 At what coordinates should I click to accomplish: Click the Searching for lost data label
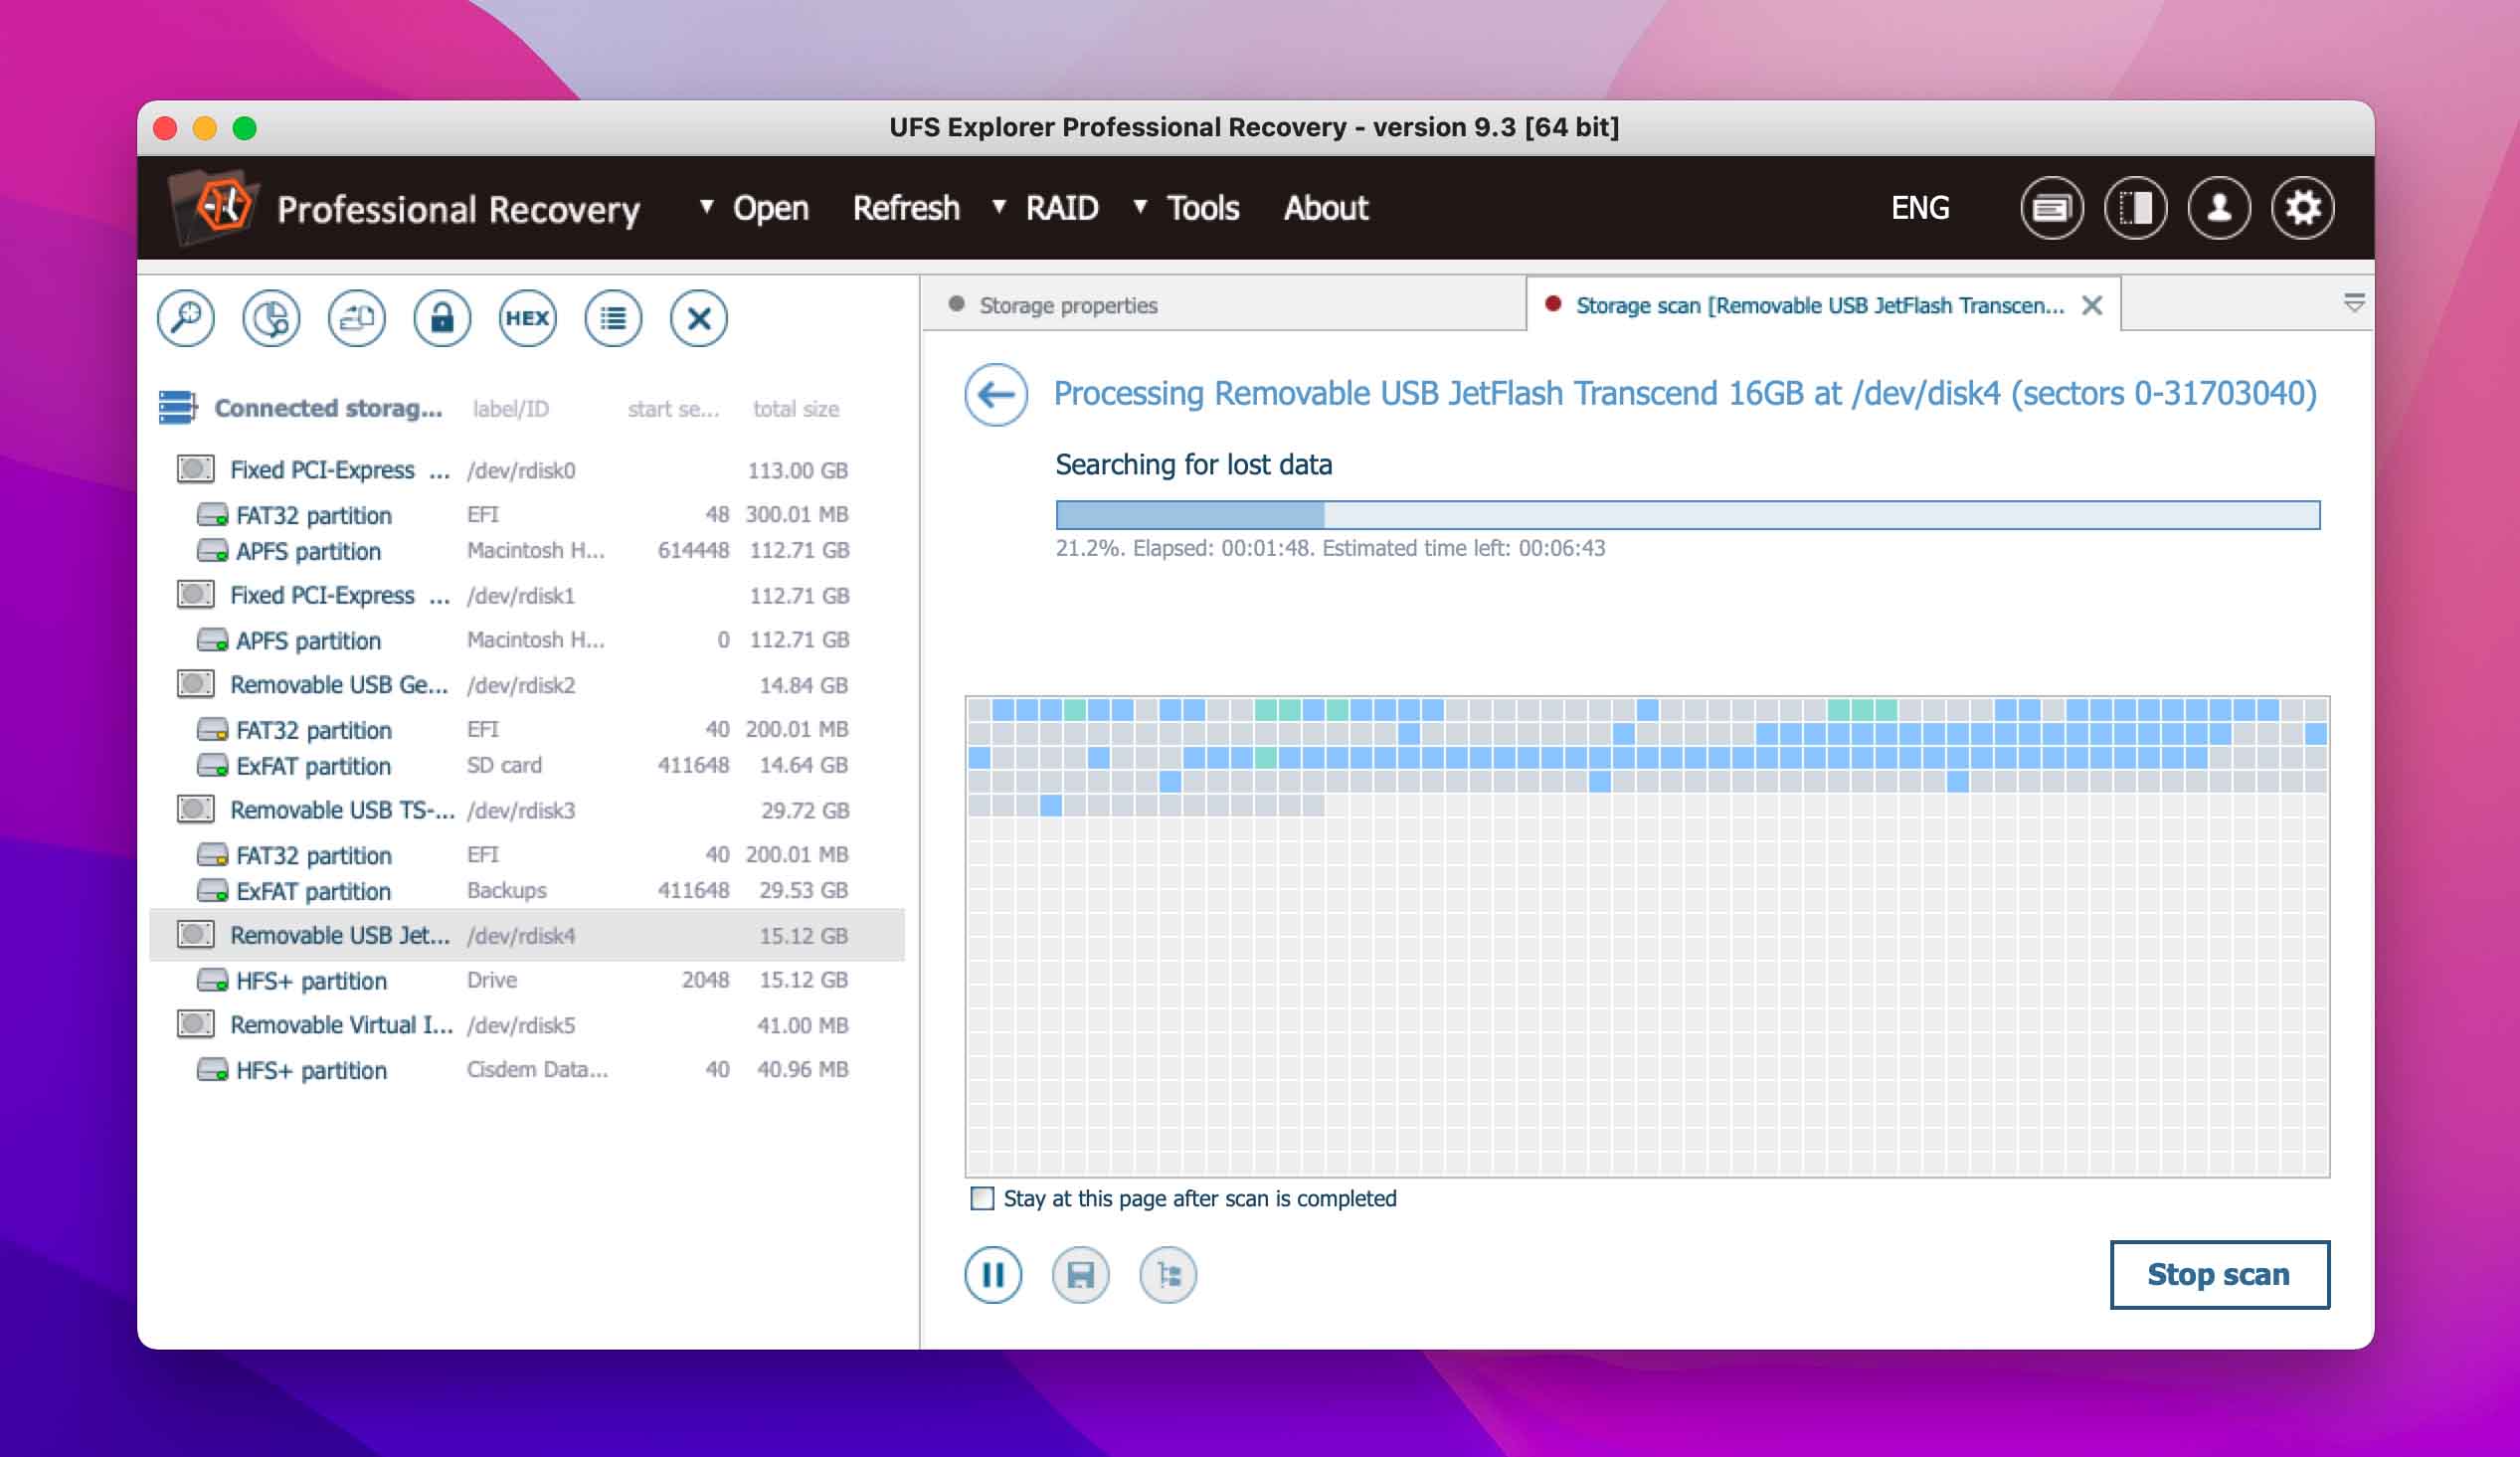[1193, 465]
